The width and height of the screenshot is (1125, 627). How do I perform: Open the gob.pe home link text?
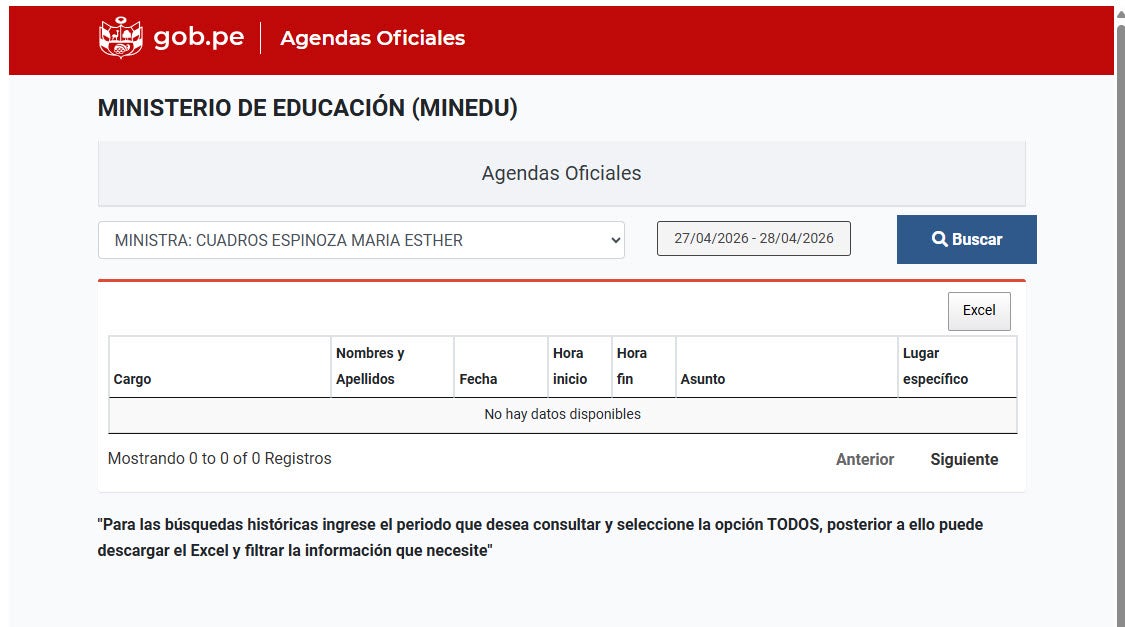(198, 38)
